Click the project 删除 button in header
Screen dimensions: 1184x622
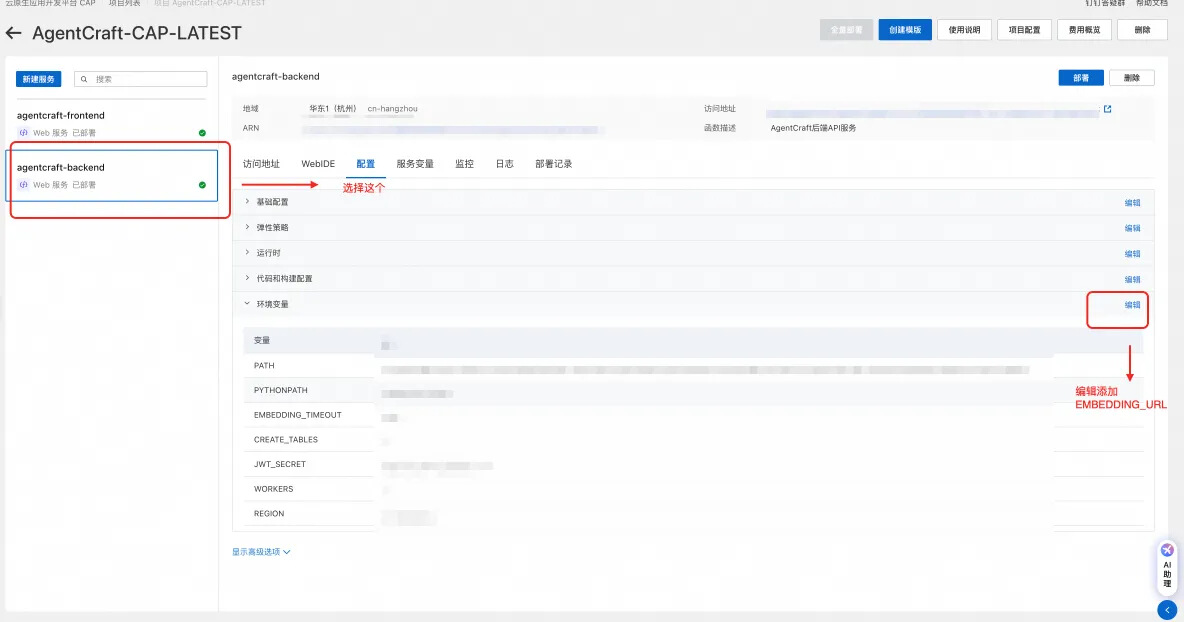[1142, 30]
